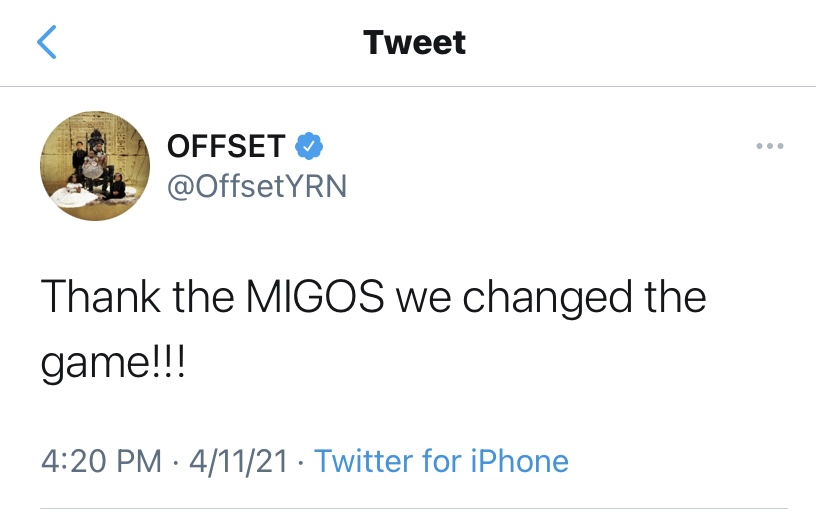Viewport: 816px width, 512px height.
Task: Select the @OffsetYRN handle
Action: coord(257,186)
